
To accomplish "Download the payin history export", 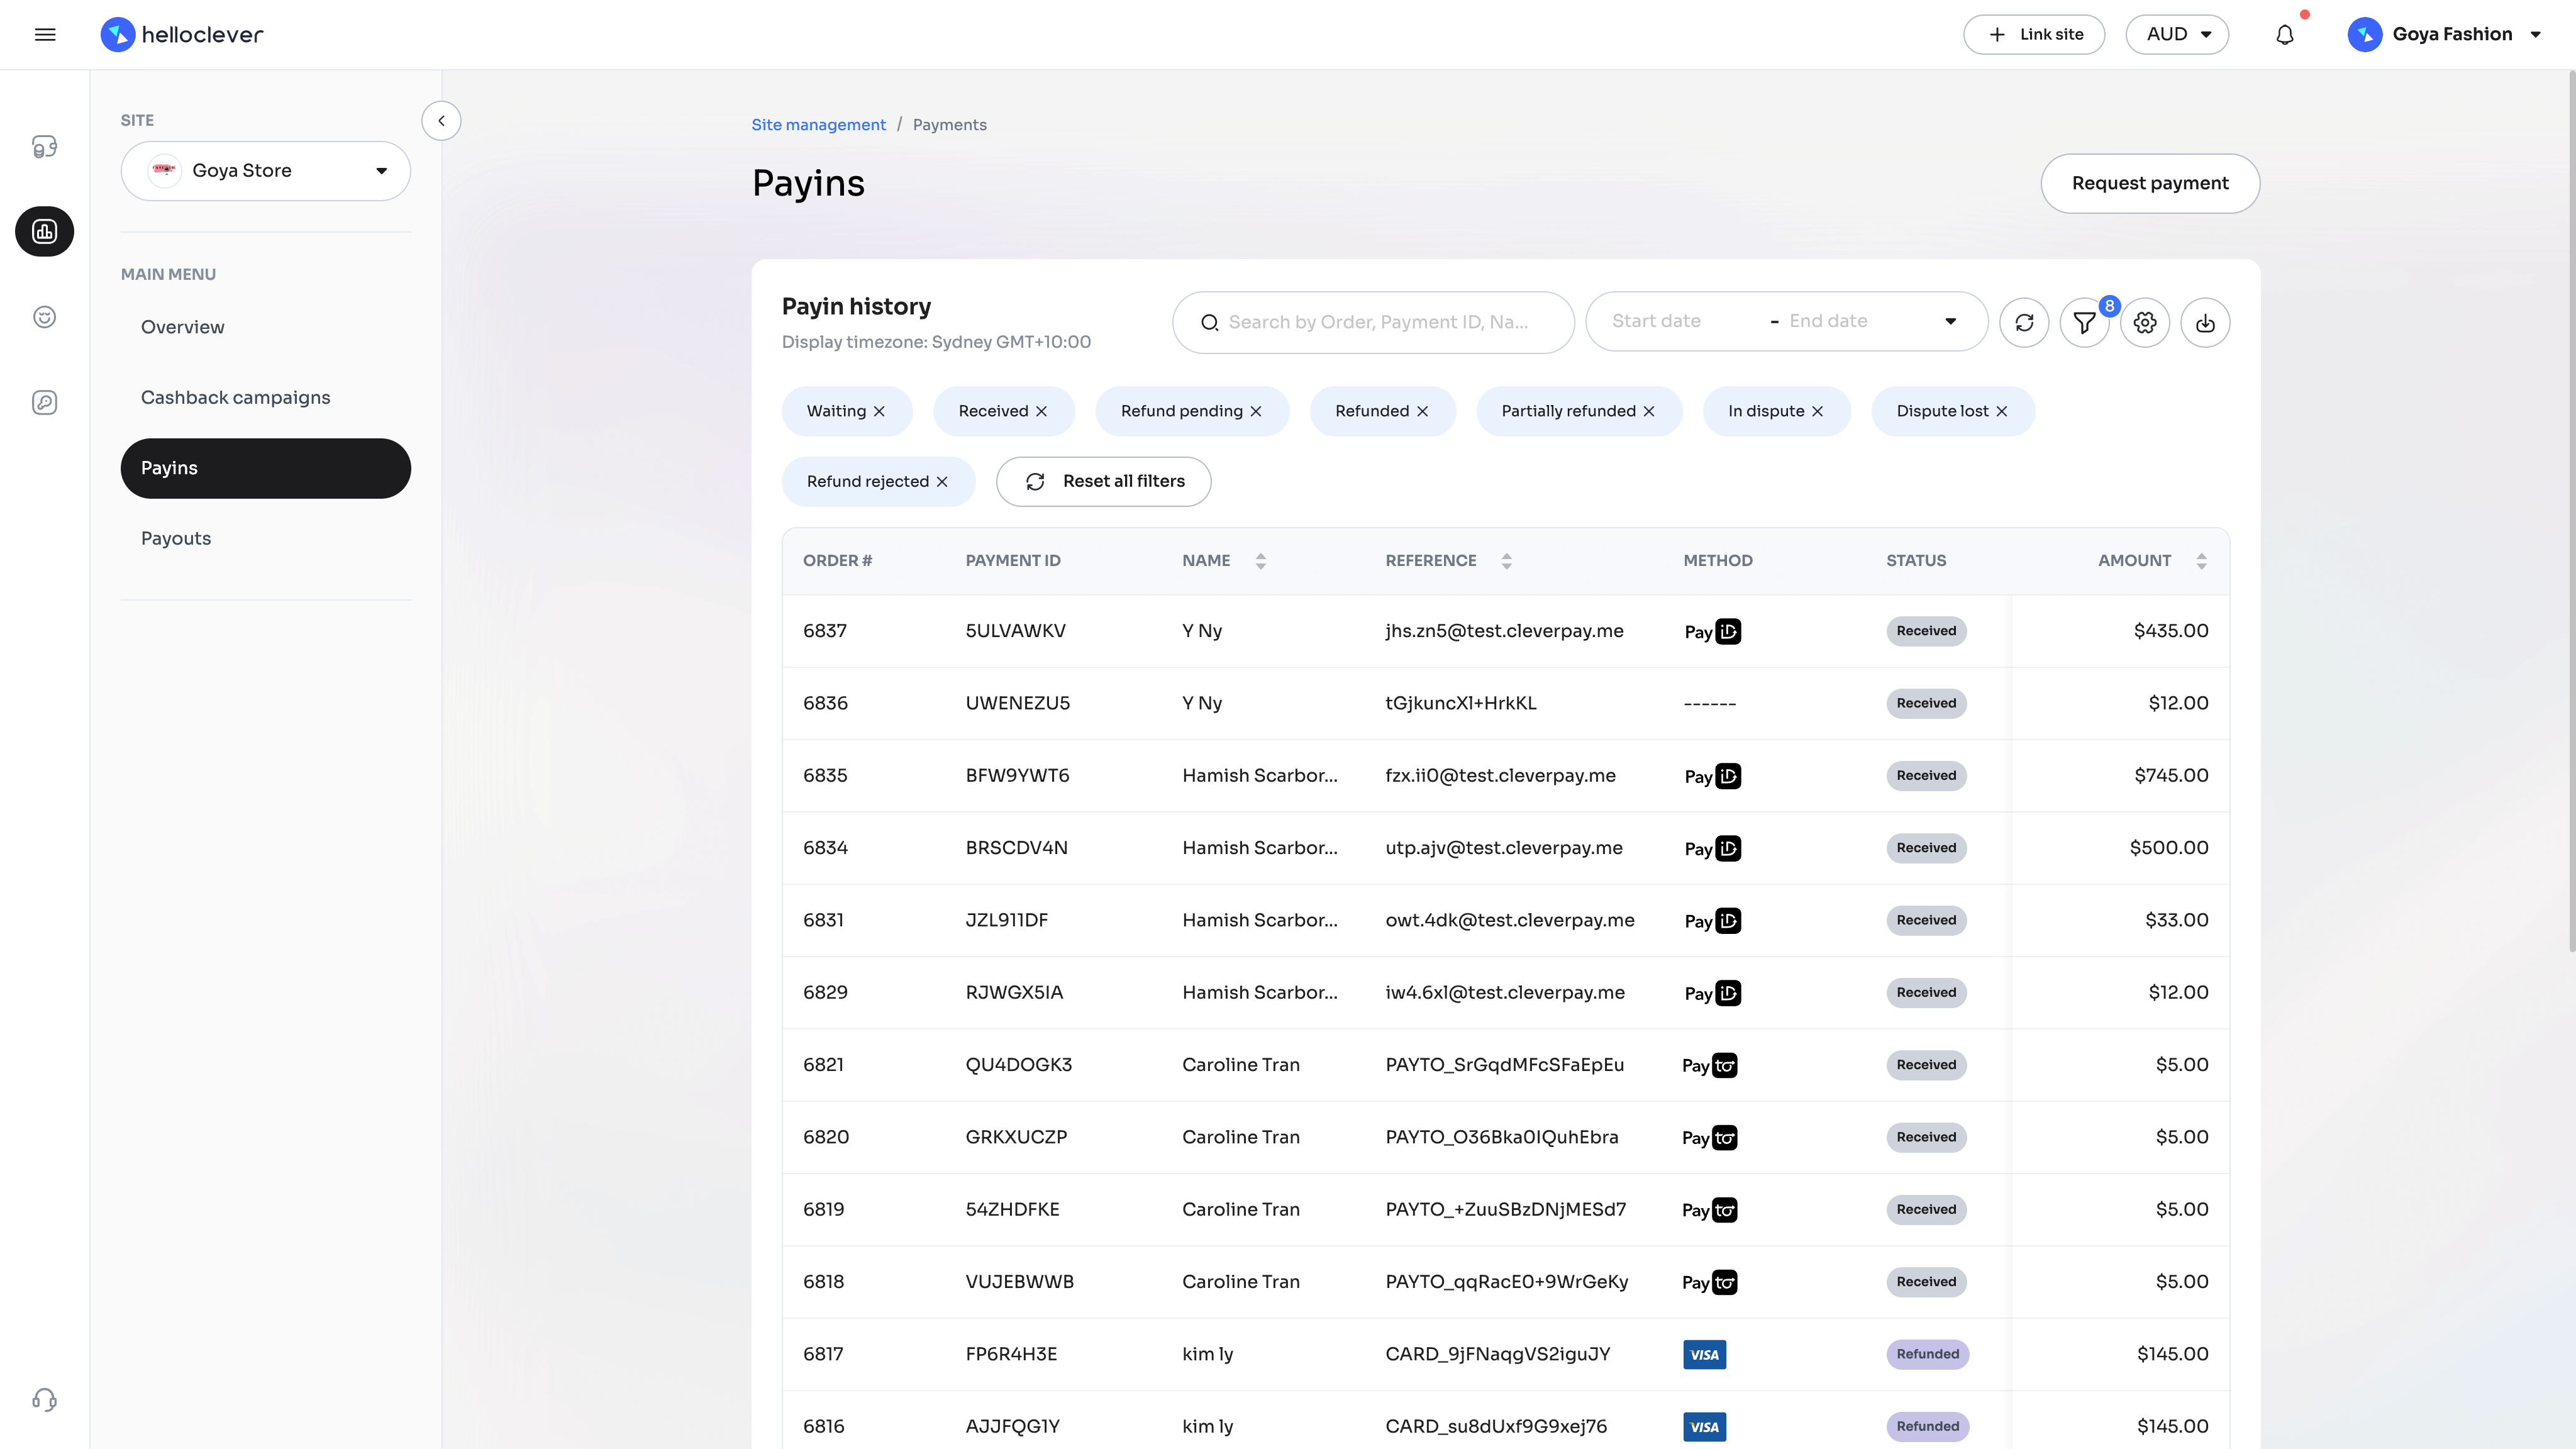I will pyautogui.click(x=2205, y=323).
